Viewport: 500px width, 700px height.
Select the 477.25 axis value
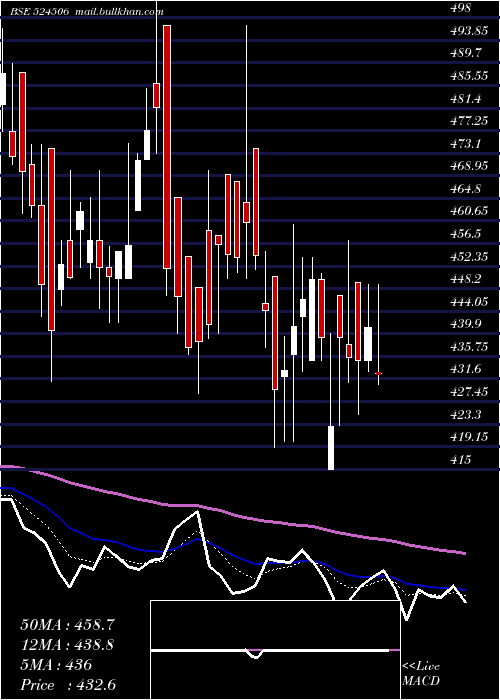click(469, 121)
